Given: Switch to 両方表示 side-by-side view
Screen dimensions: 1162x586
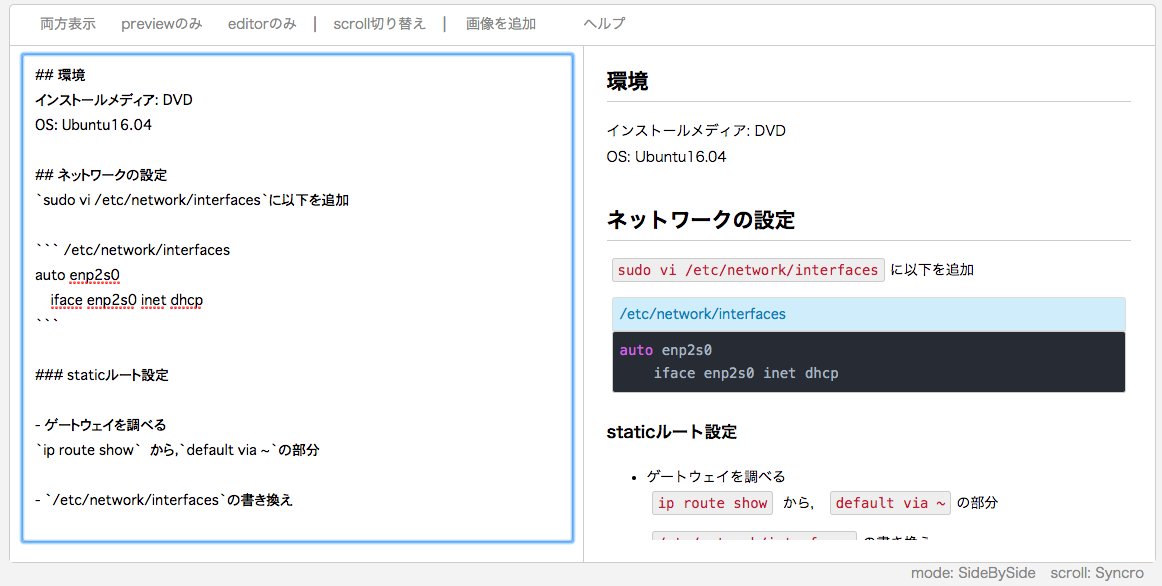Looking at the screenshot, I should 67,24.
